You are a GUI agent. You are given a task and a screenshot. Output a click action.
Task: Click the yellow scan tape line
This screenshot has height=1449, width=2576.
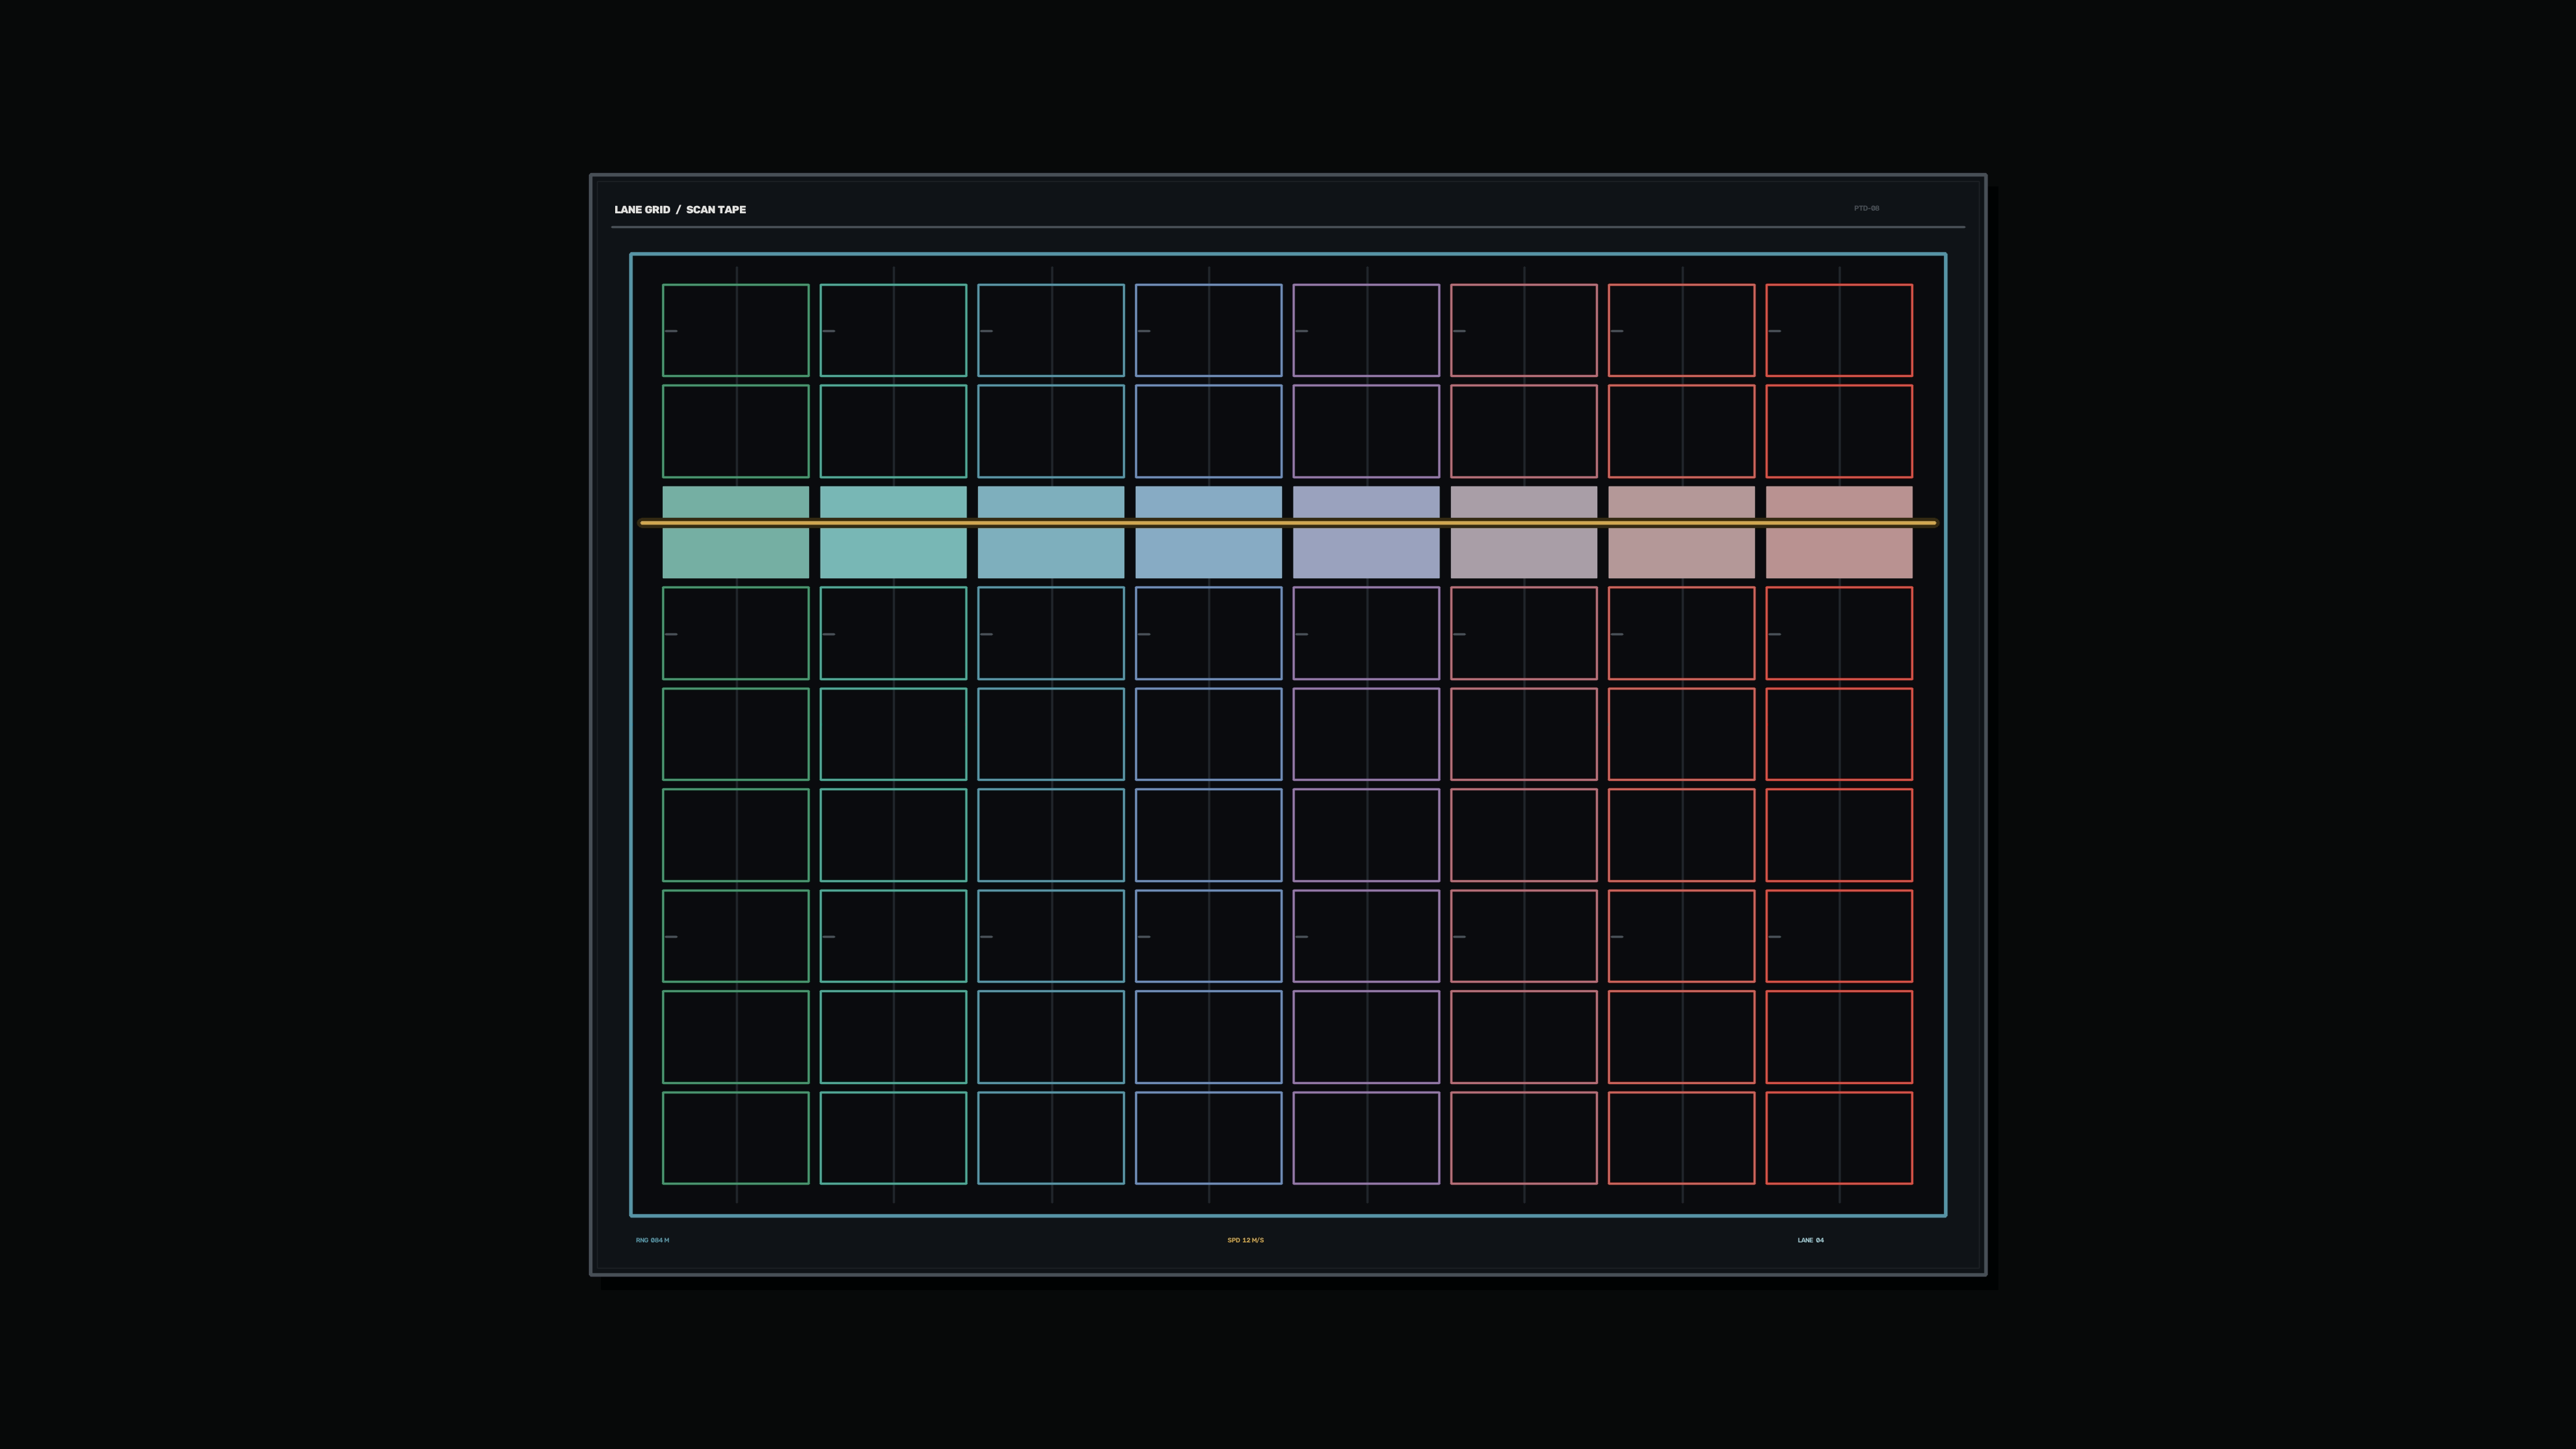coord(1288,522)
